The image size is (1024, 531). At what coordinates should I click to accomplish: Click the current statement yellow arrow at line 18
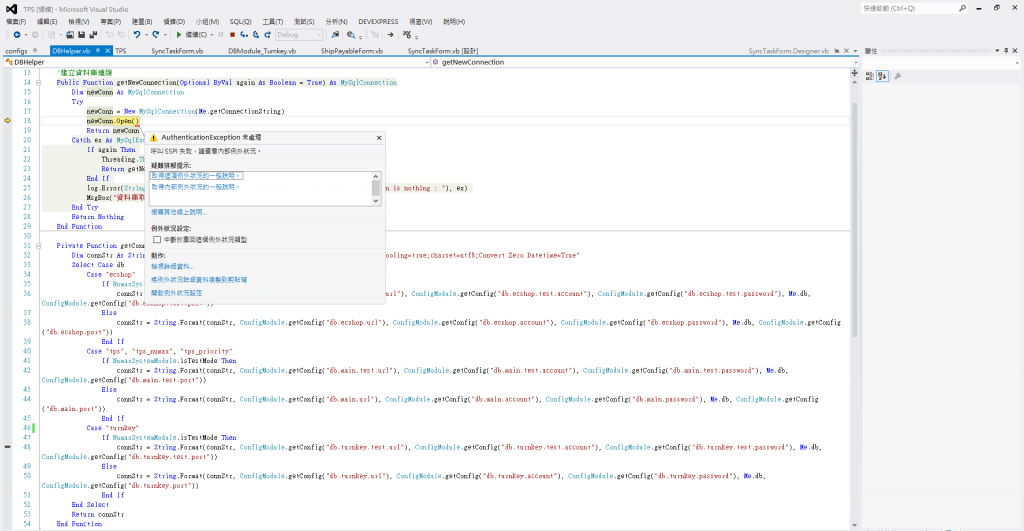(x=8, y=121)
